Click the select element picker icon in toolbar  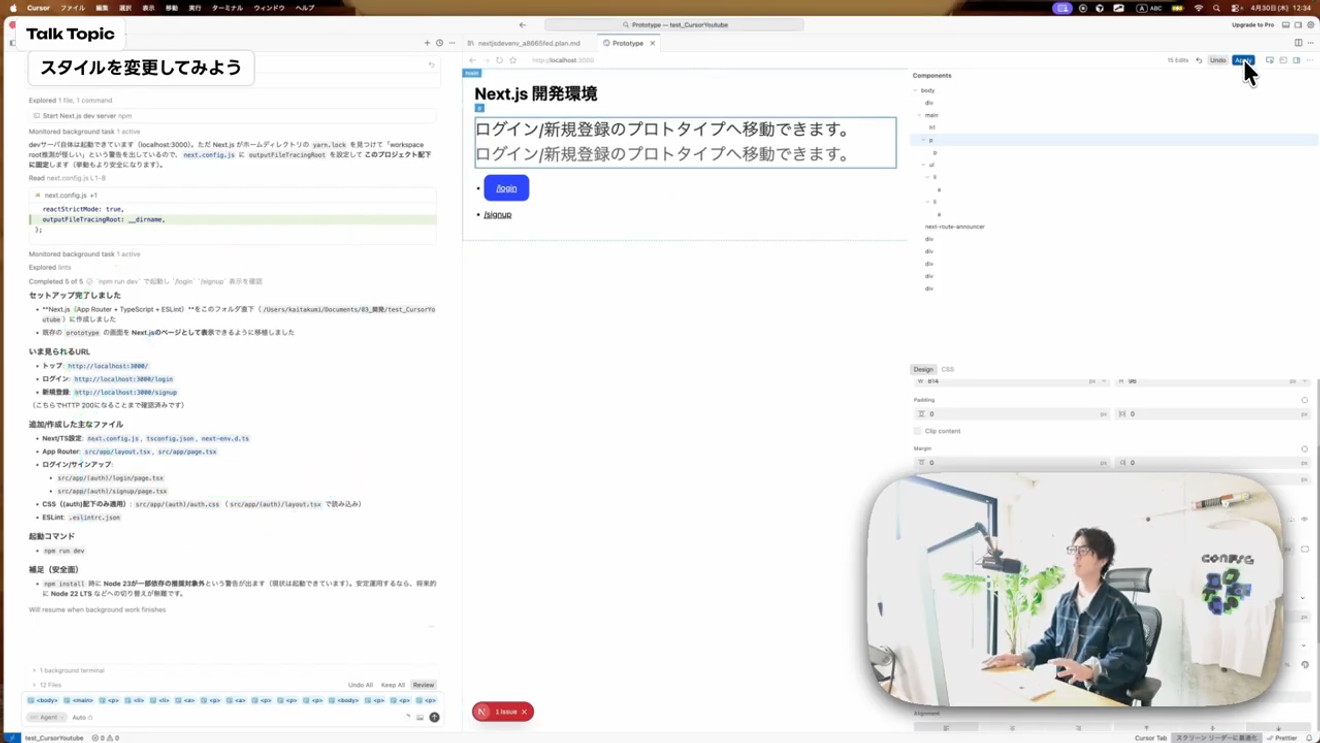click(1270, 60)
